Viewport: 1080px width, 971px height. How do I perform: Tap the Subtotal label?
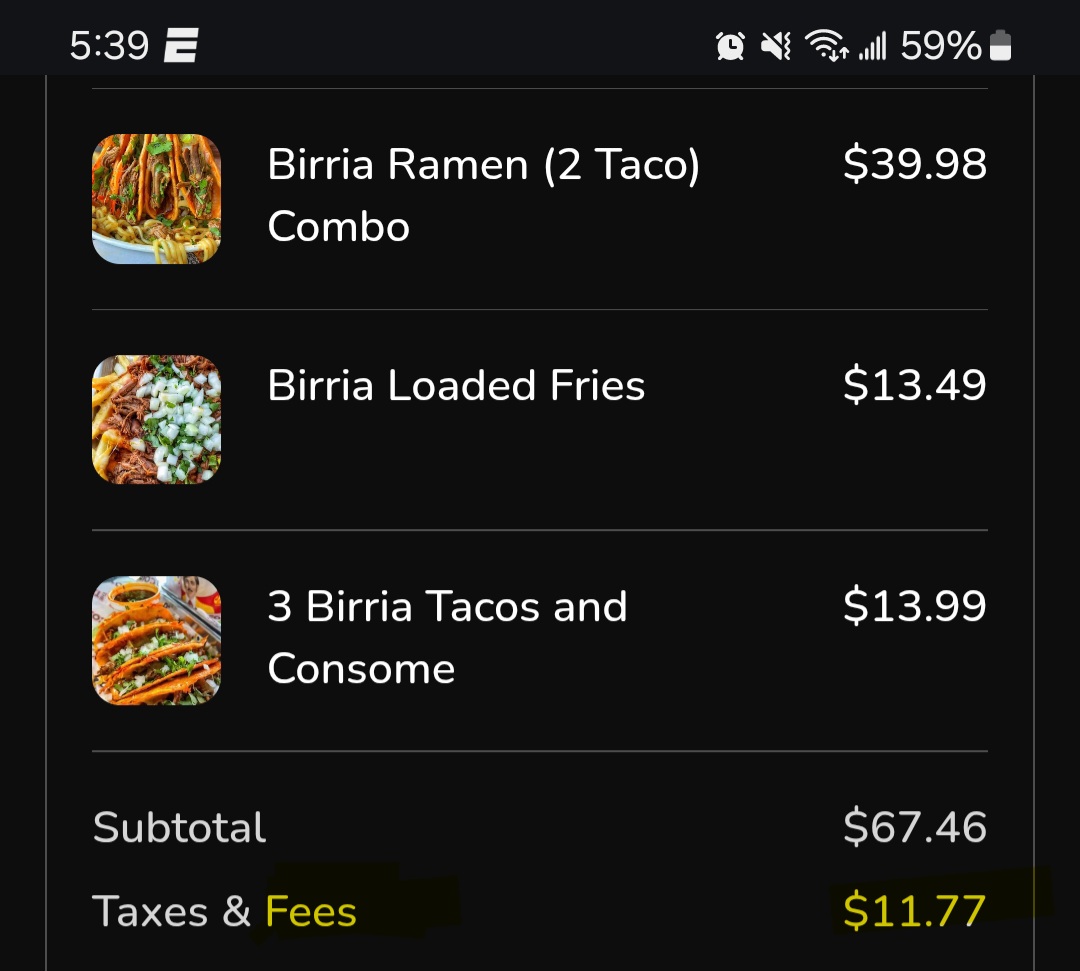pyautogui.click(x=180, y=828)
